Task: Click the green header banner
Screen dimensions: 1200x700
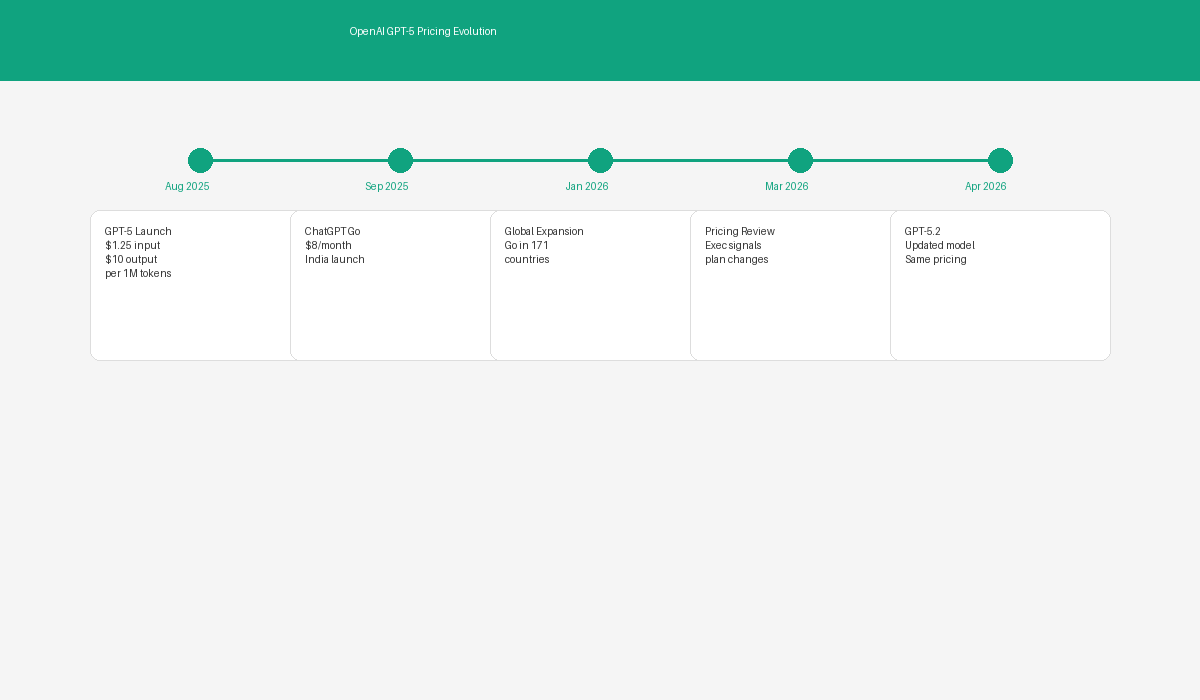Action: pos(600,40)
